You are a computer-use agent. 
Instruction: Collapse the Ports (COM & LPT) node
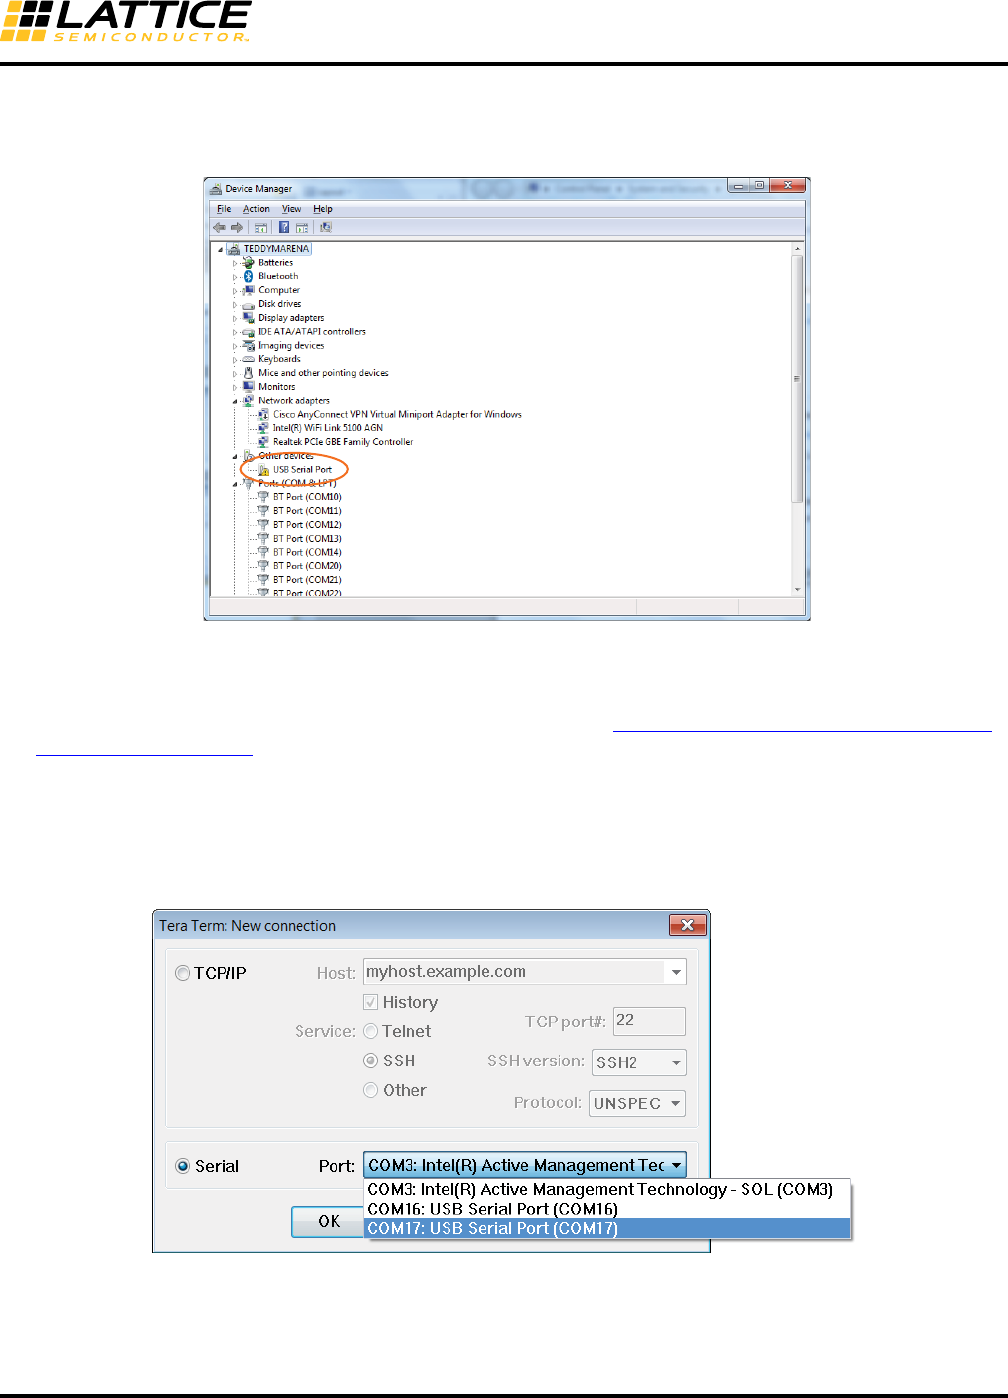click(x=236, y=484)
